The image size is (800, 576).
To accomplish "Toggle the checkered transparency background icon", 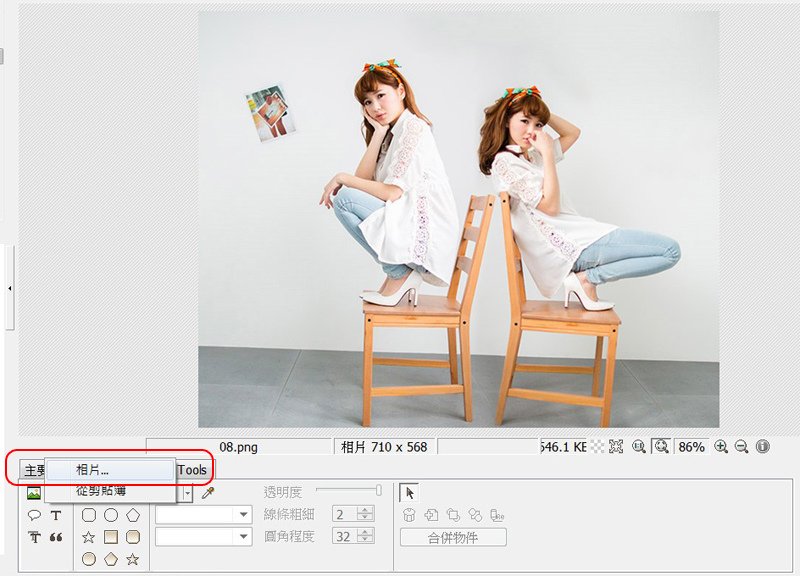I will 597,447.
